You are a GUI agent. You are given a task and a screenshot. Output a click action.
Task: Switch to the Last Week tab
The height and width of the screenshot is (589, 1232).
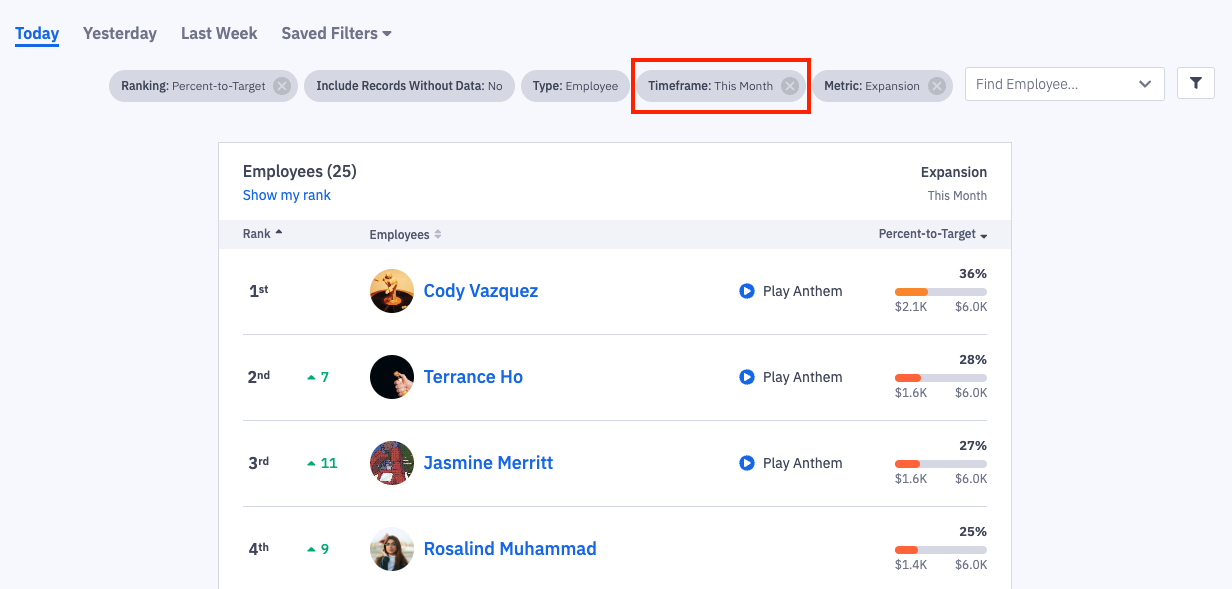[x=219, y=33]
